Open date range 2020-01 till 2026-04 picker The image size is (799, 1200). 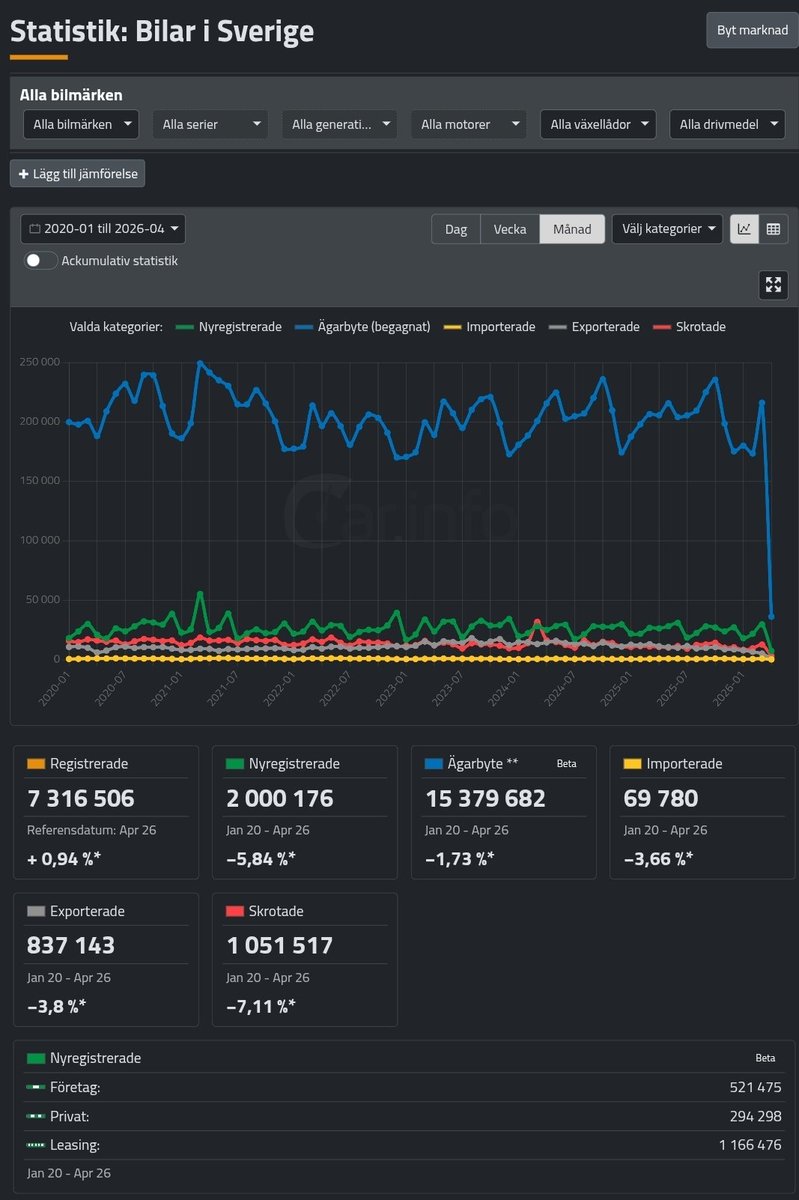pos(103,229)
